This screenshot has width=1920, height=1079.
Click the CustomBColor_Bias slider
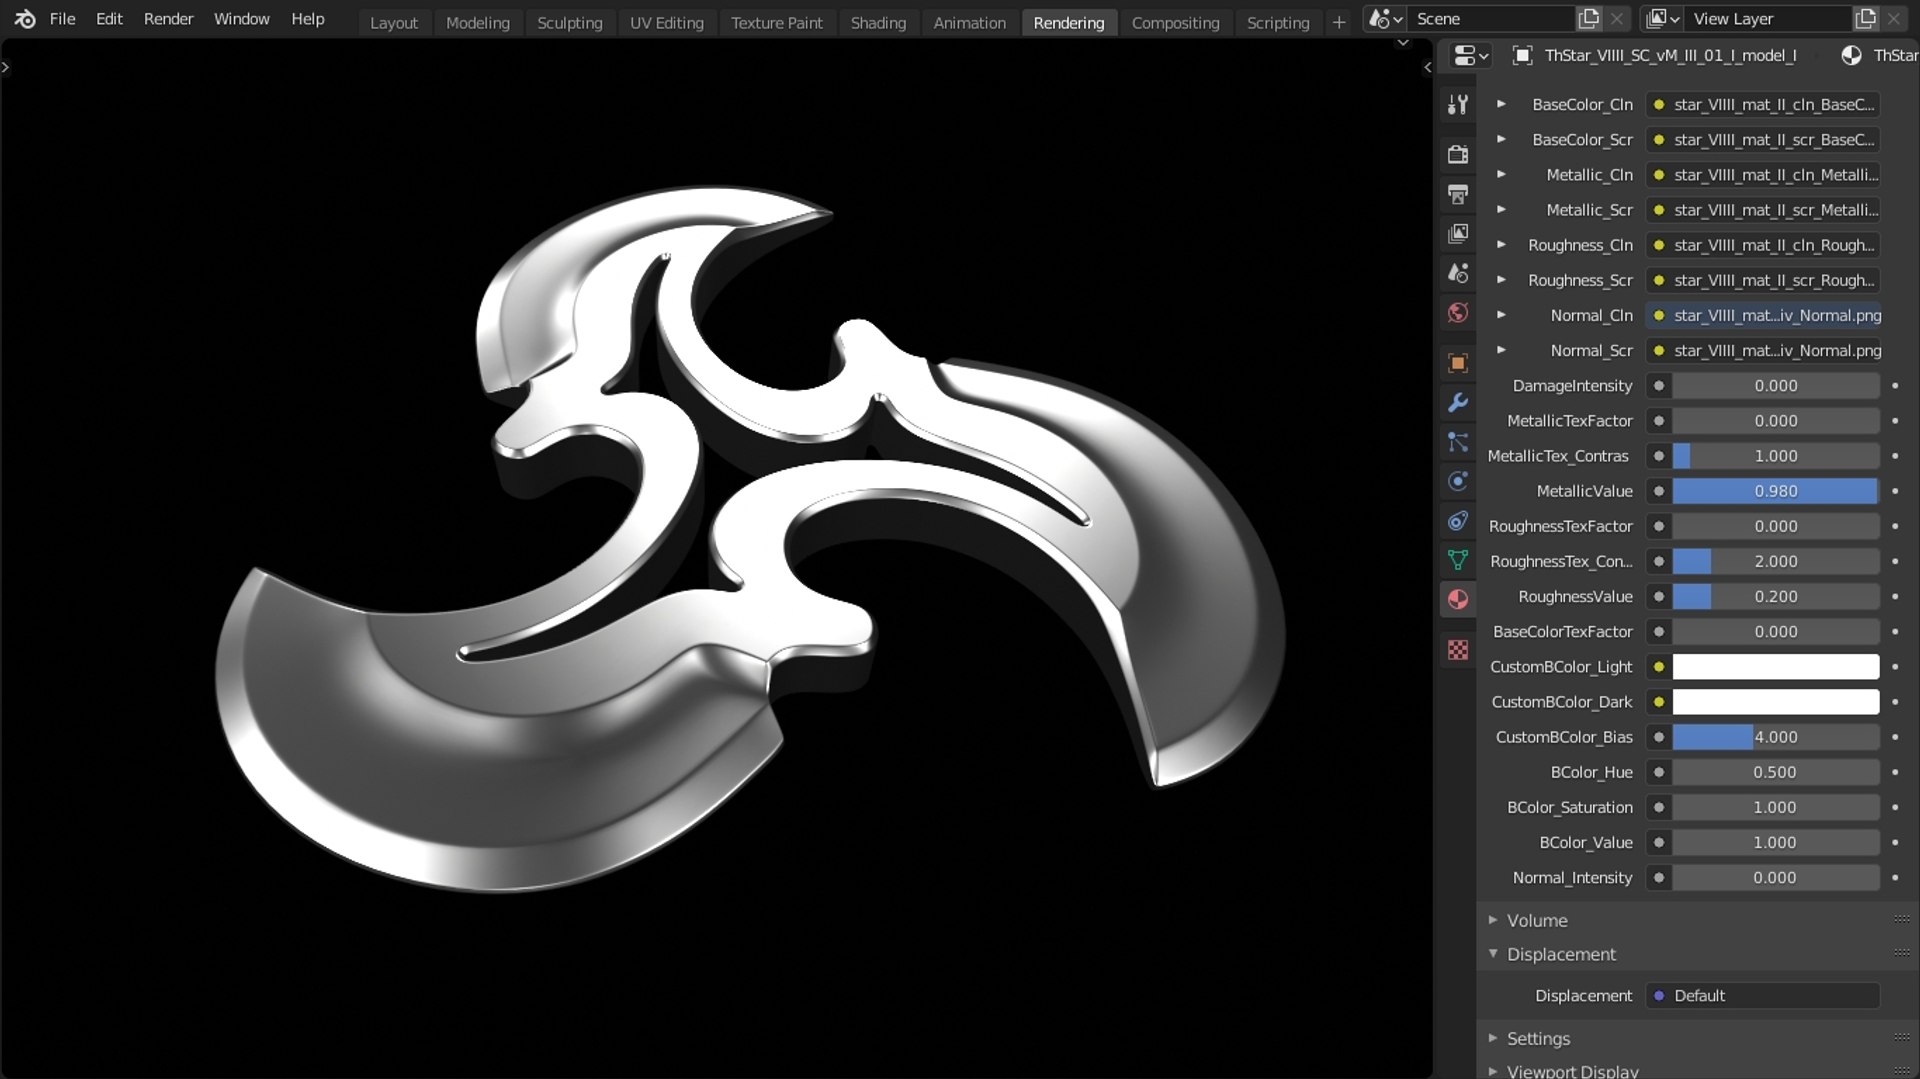[x=1776, y=737]
